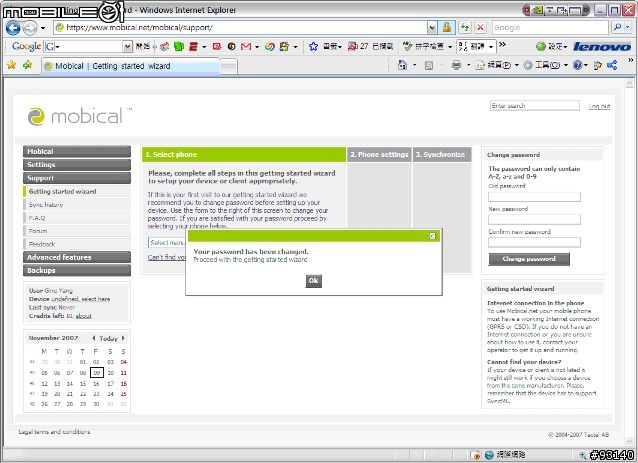This screenshot has width=638, height=463.
Task: Open the Settings sidebar menu
Action: tap(77, 165)
